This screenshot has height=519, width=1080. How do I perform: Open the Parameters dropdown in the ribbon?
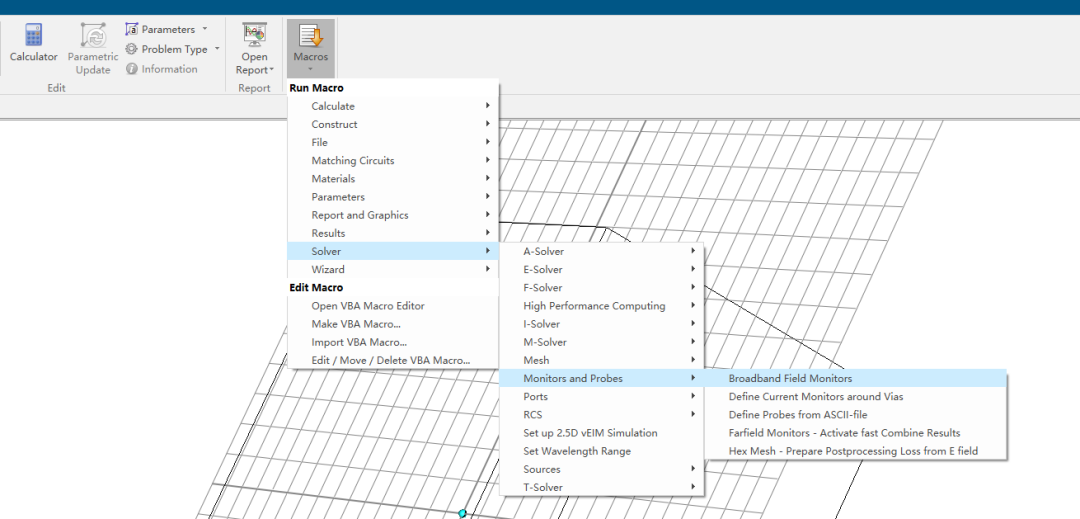[x=167, y=29]
